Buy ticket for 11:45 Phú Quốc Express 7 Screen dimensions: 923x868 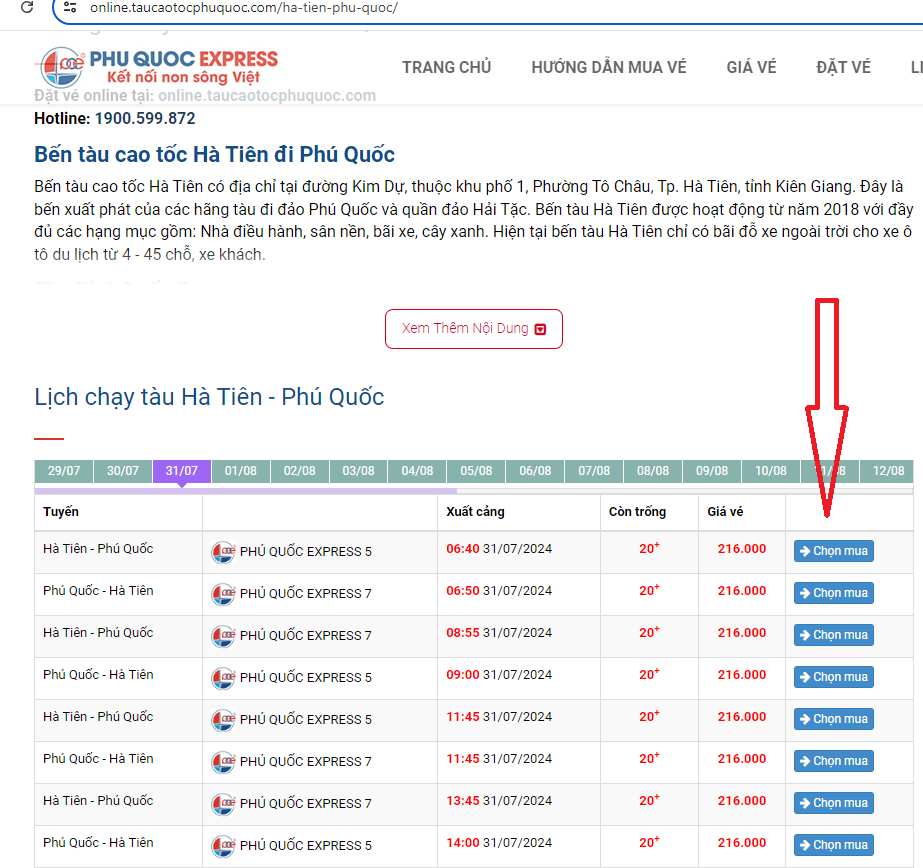click(x=834, y=761)
